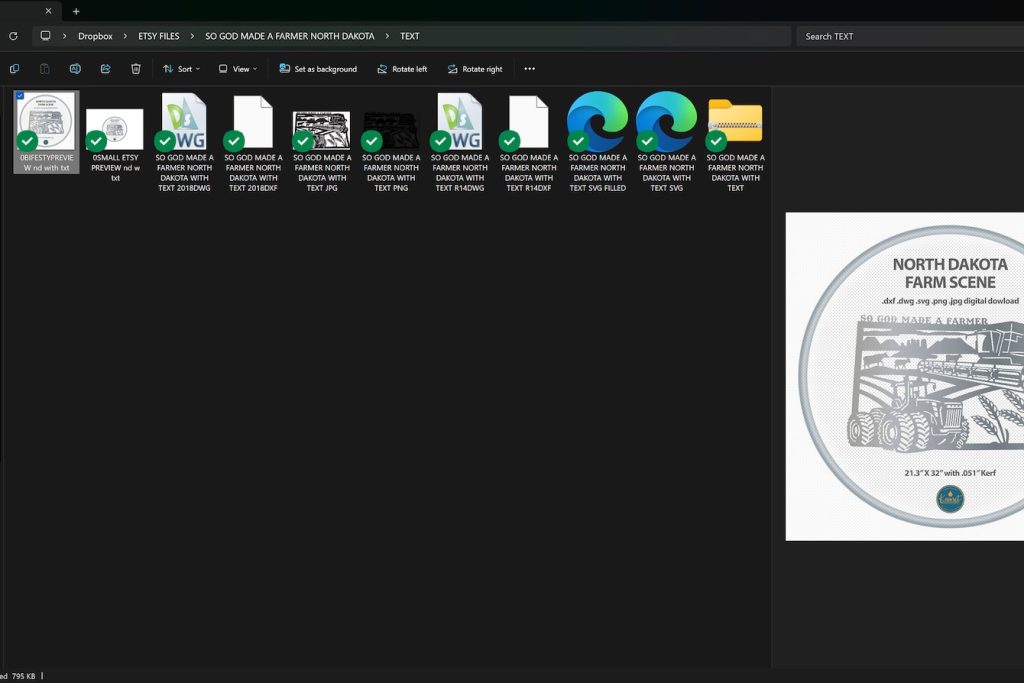Select the SVG FILLED Edge file

point(597,122)
